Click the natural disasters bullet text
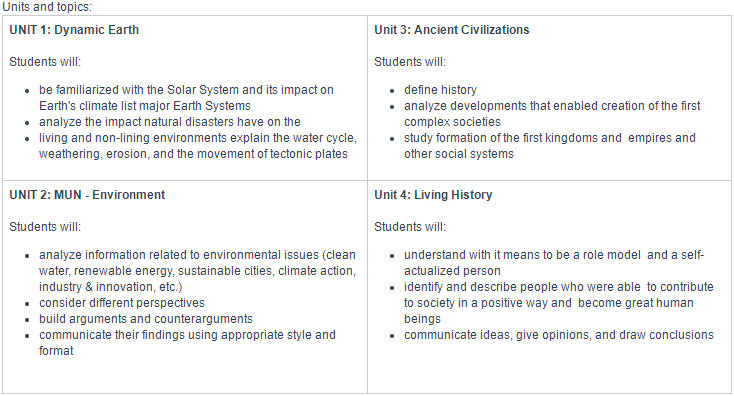The width and height of the screenshot is (734, 396). (169, 122)
